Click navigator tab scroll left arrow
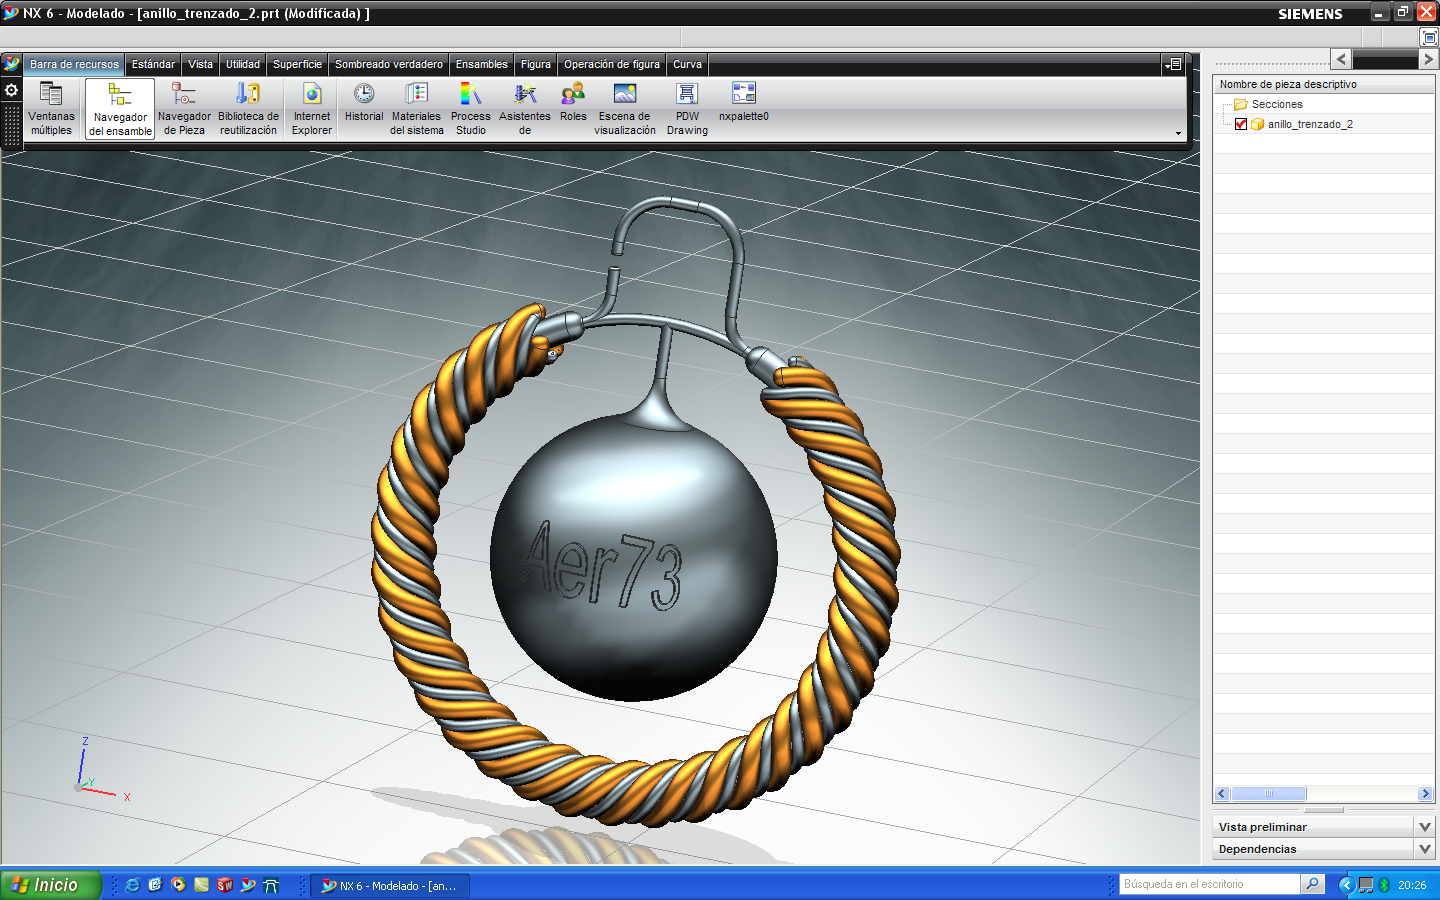The width and height of the screenshot is (1440, 900). 1341,59
